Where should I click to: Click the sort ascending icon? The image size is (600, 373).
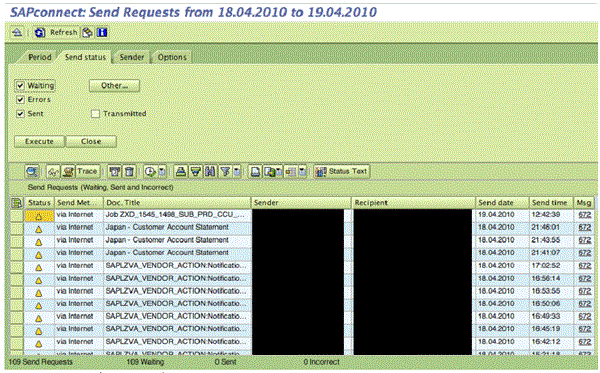coord(181,172)
